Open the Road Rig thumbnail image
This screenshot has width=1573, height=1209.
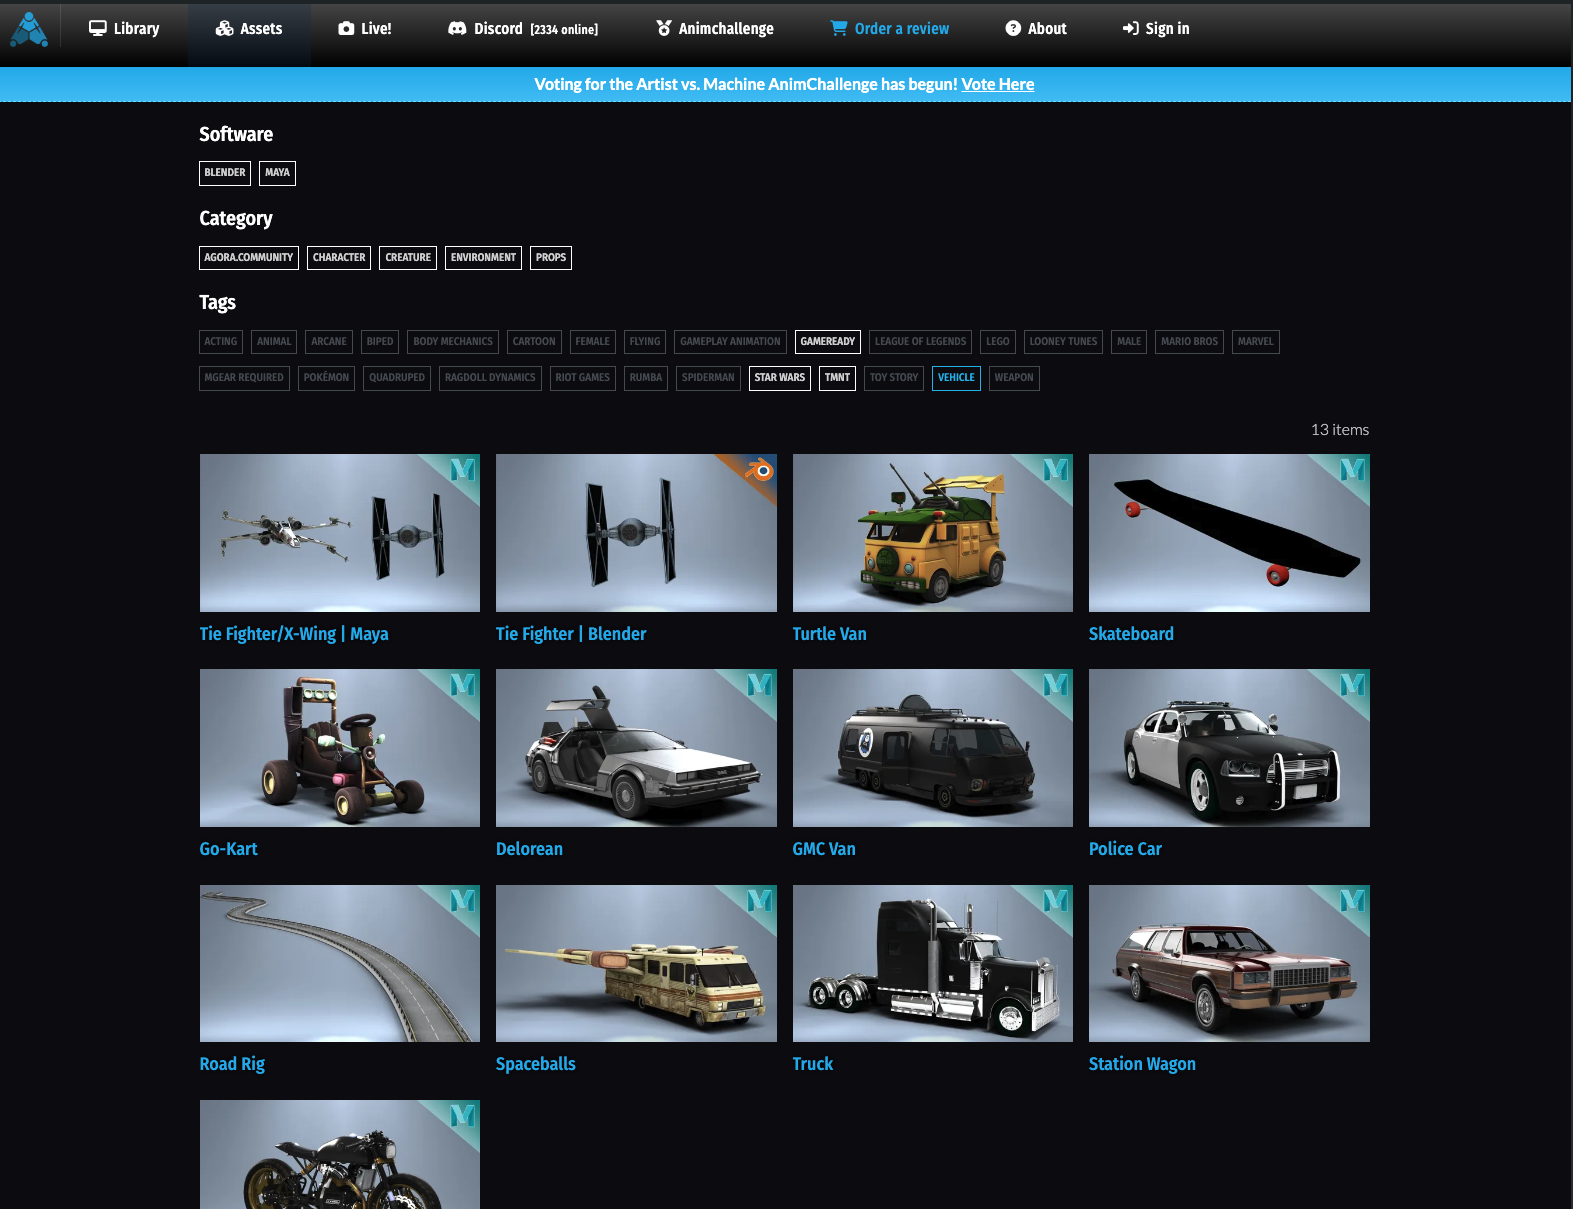click(x=340, y=963)
